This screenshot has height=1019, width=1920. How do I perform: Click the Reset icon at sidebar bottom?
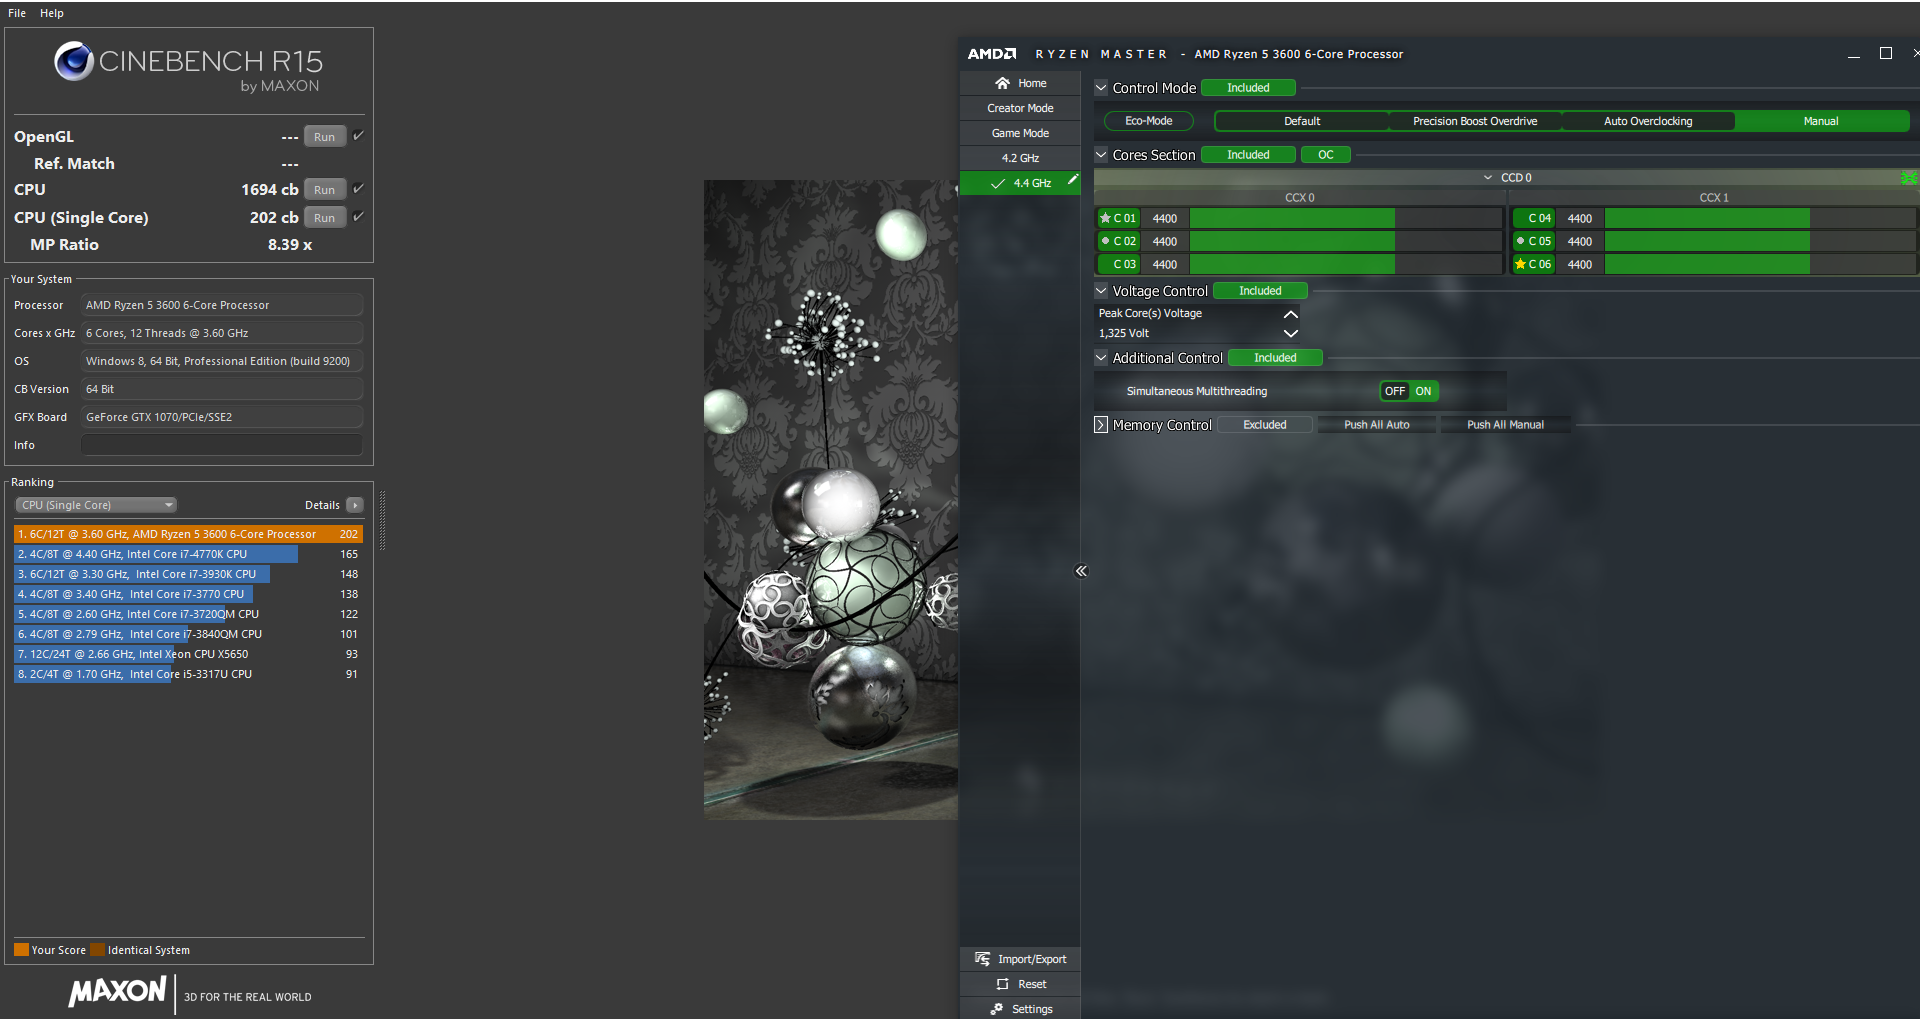point(1002,984)
